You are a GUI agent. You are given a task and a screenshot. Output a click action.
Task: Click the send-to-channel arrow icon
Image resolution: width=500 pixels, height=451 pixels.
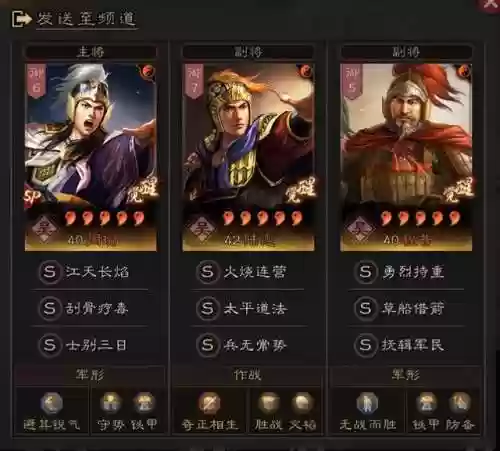coord(21,19)
